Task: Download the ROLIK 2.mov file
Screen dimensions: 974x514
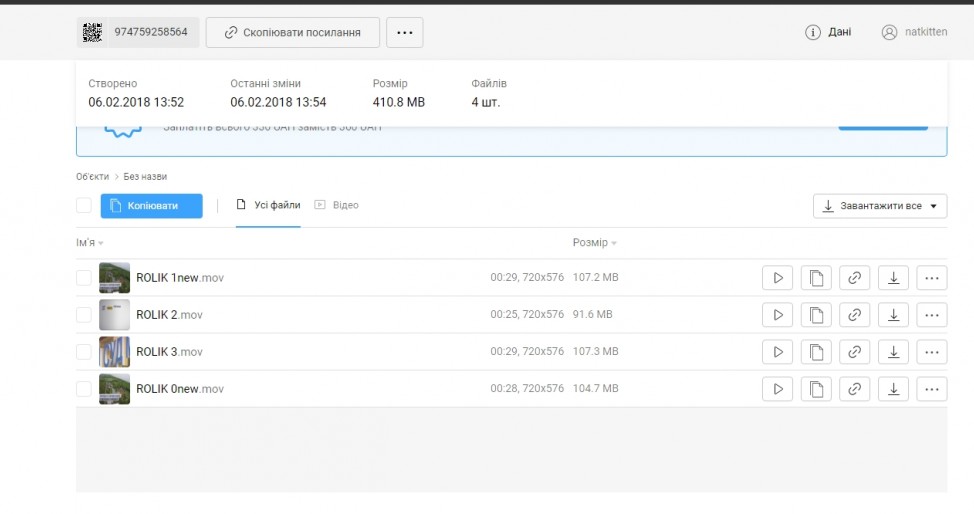Action: tap(893, 315)
